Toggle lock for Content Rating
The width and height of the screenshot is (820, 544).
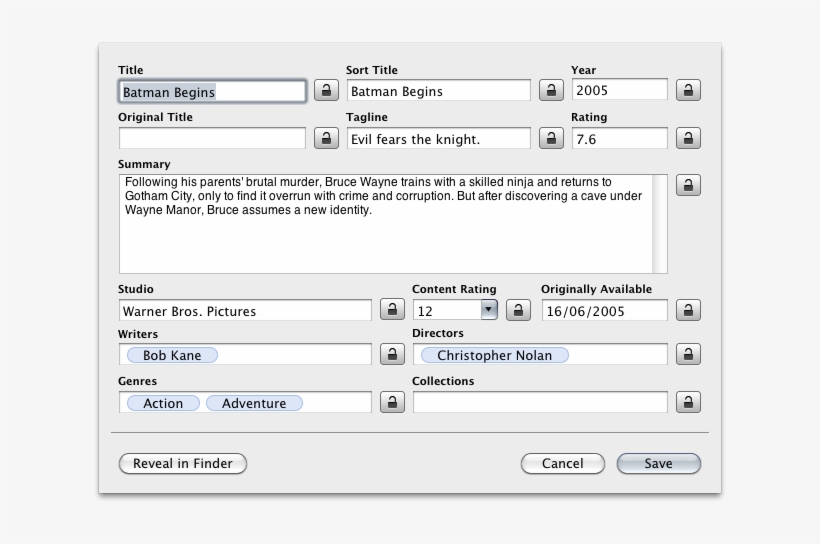pos(518,311)
